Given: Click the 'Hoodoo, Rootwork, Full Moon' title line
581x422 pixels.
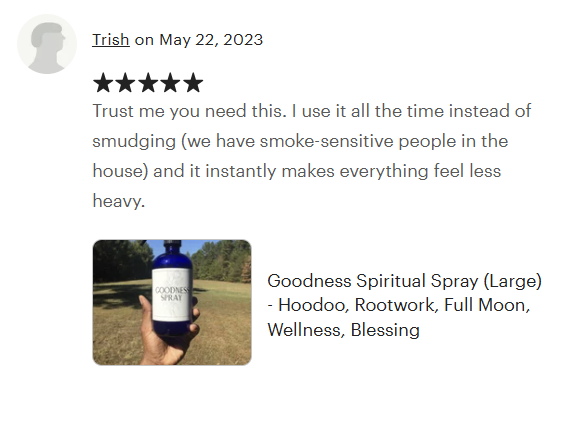Looking at the screenshot, I should coord(399,305).
